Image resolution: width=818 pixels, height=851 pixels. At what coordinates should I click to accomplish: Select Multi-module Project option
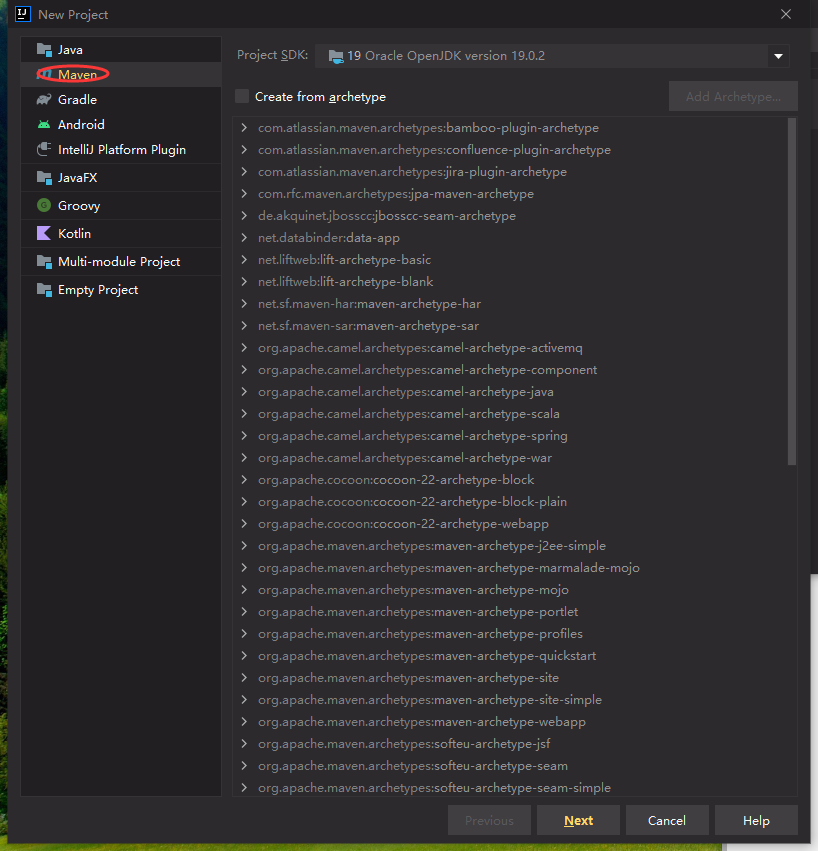click(x=121, y=262)
